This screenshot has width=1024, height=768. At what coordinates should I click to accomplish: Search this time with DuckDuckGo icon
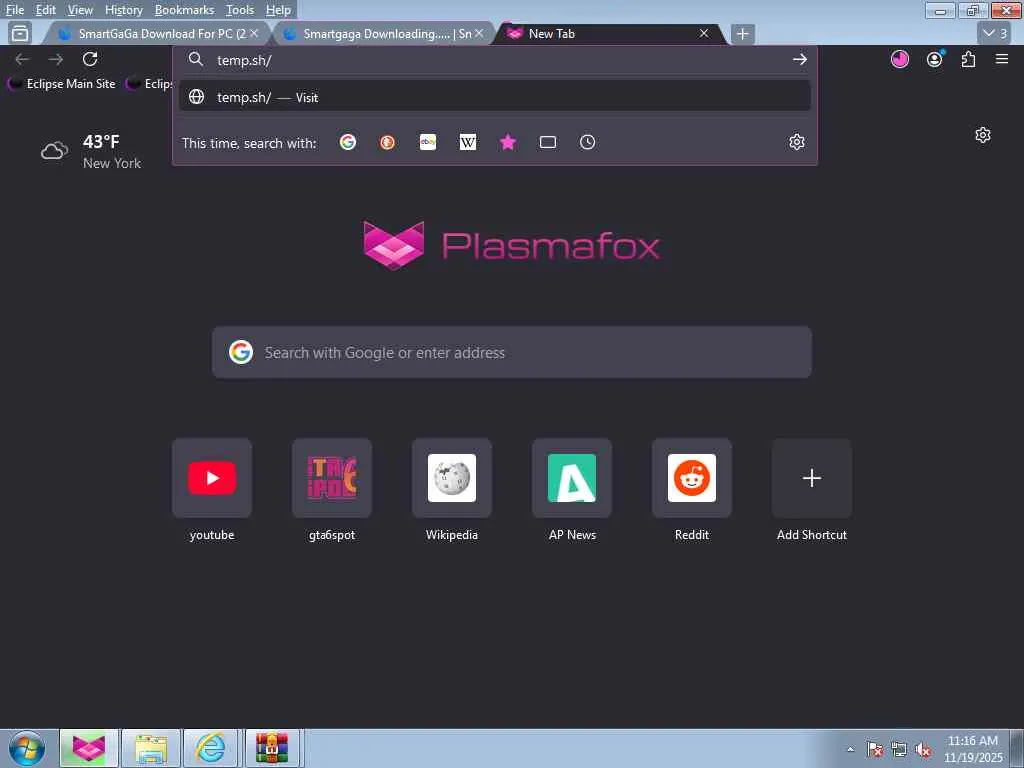point(387,142)
